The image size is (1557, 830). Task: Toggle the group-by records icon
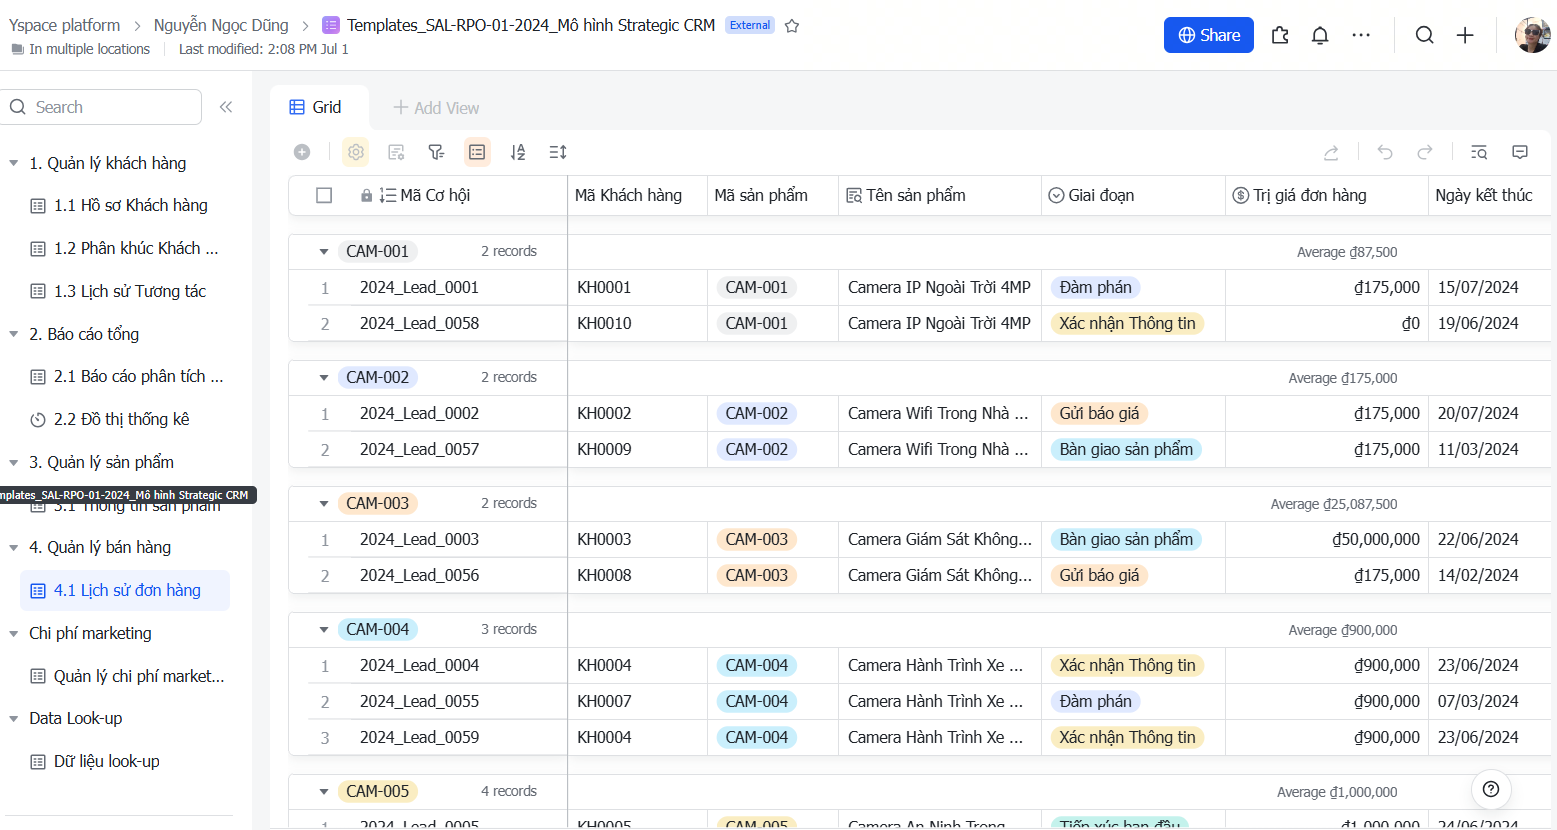[477, 152]
